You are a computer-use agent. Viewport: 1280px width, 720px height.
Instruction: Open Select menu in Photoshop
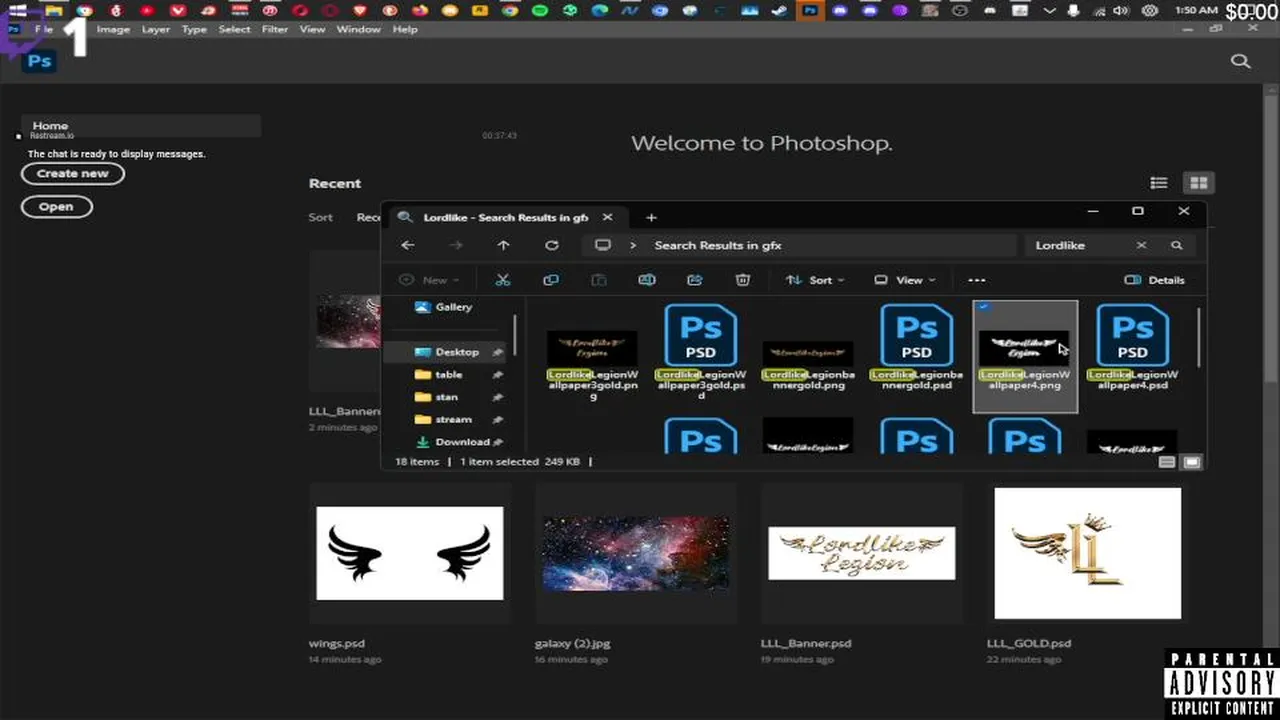click(235, 29)
